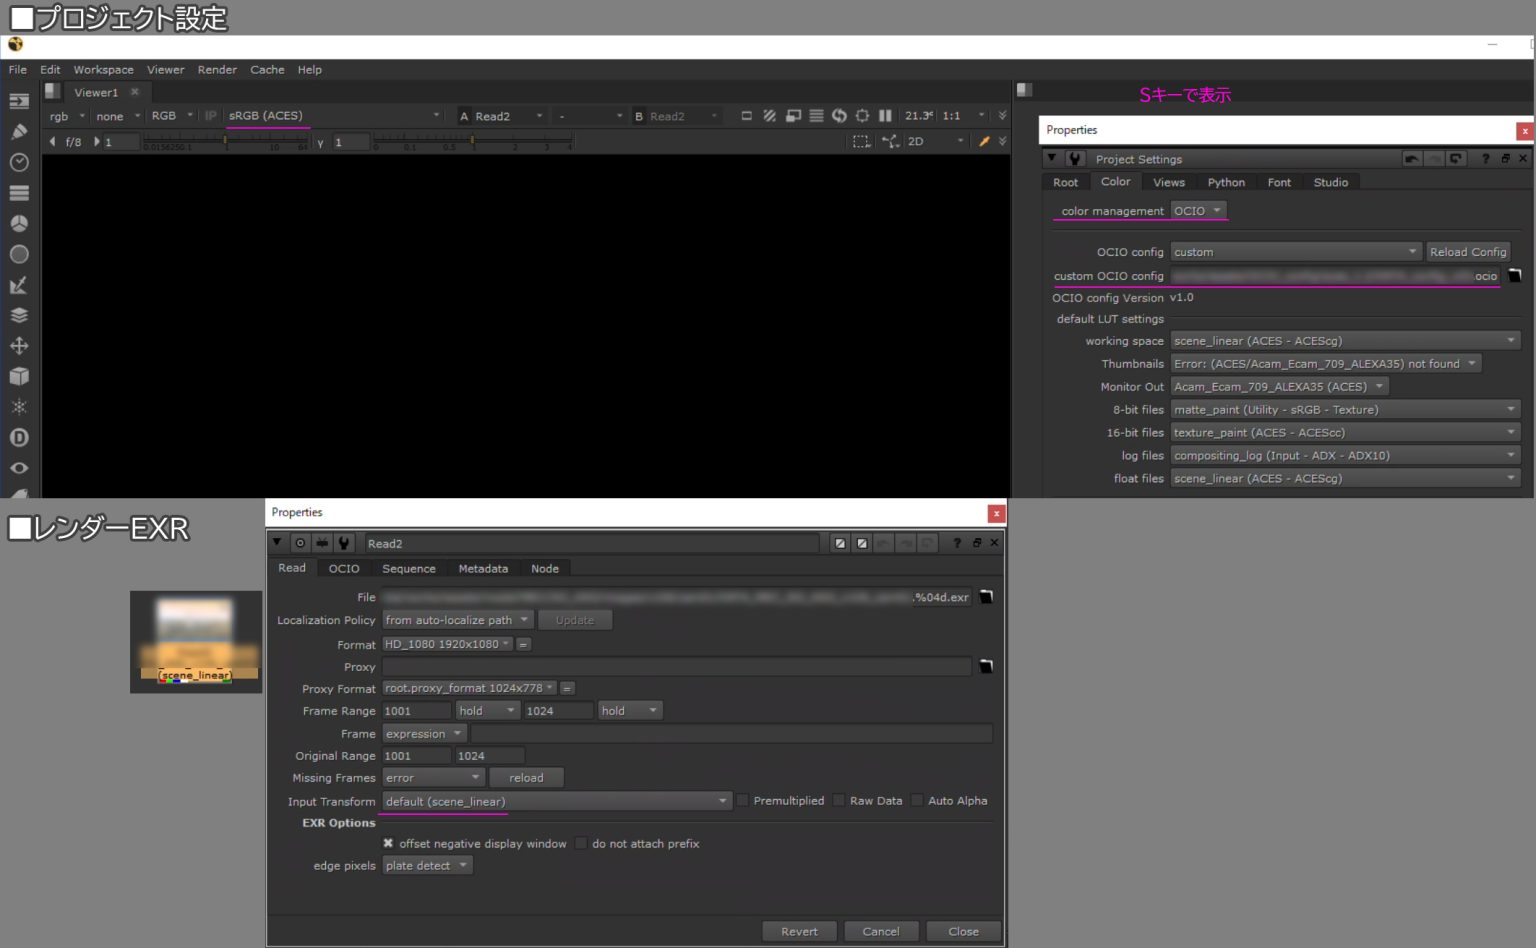
Task: Disable offset negative display window checkbox
Action: point(388,843)
